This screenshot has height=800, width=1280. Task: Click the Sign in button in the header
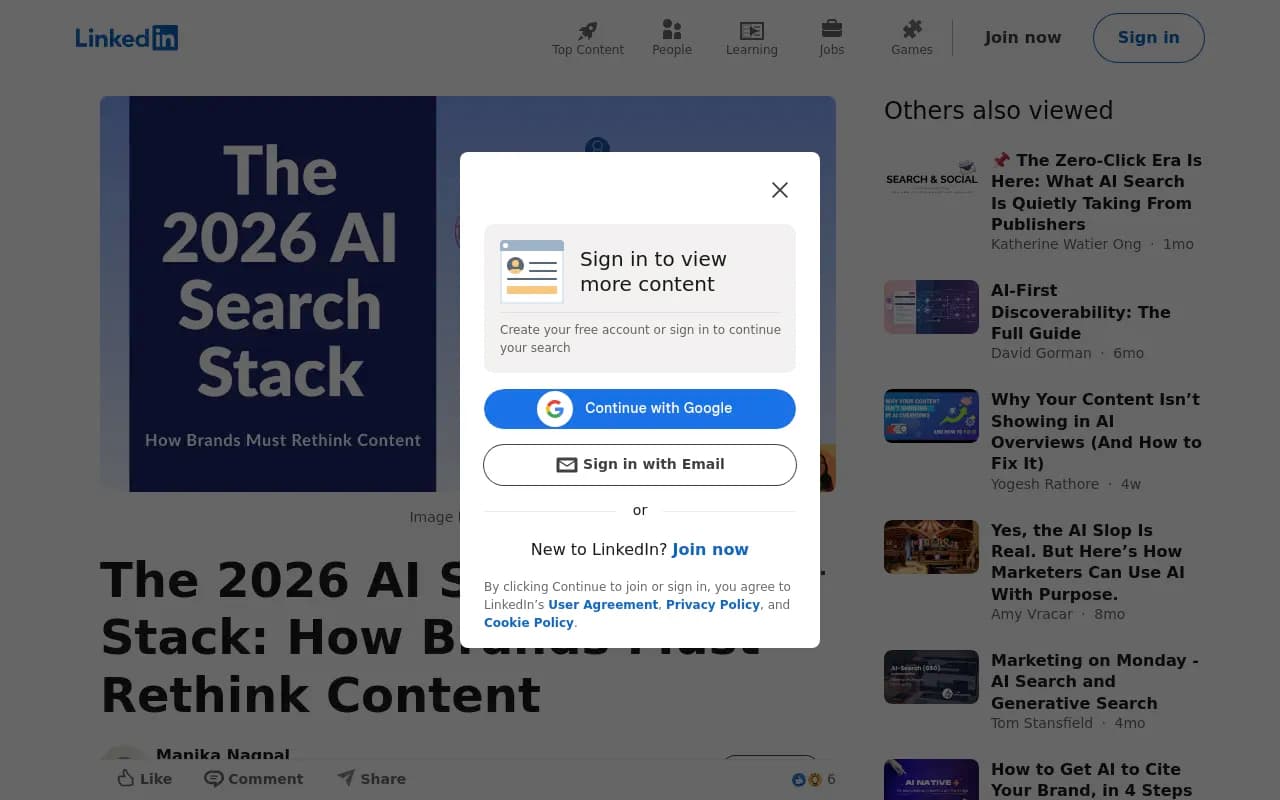tap(1148, 37)
